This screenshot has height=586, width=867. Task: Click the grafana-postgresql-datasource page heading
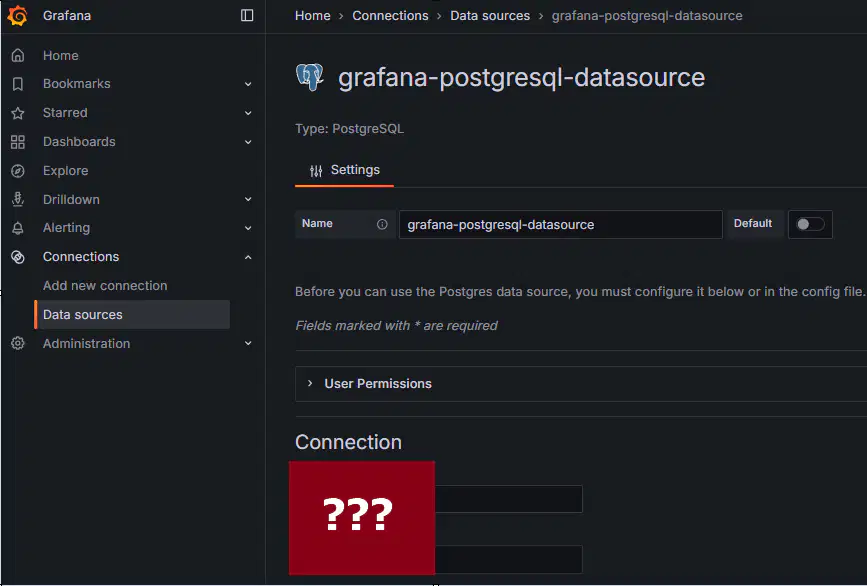[x=521, y=77]
